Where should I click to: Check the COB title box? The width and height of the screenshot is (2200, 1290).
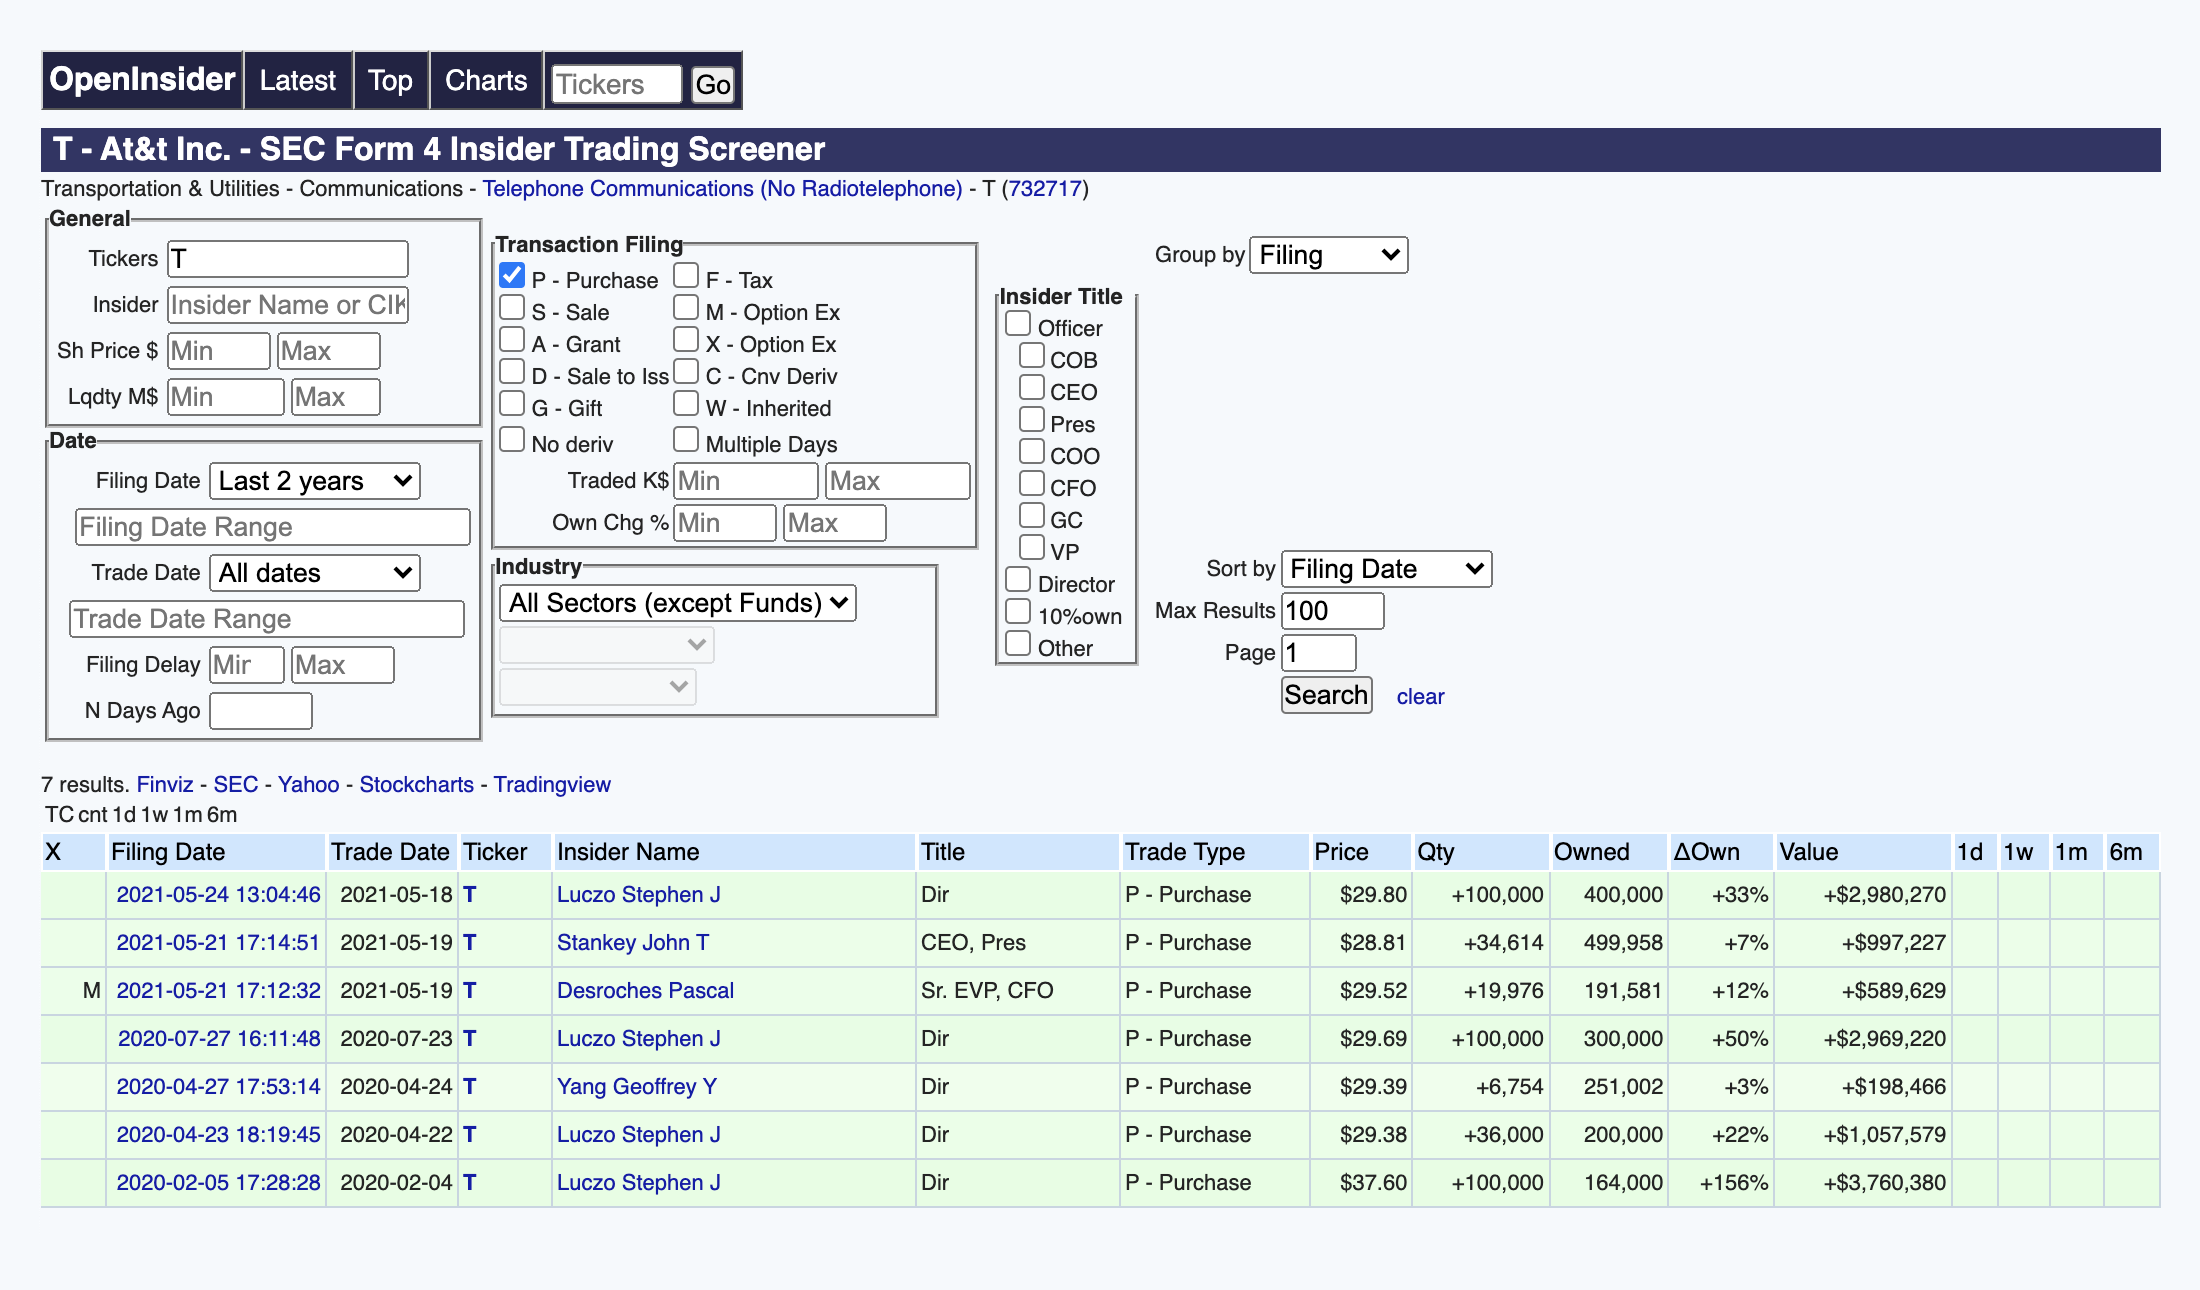(1032, 356)
